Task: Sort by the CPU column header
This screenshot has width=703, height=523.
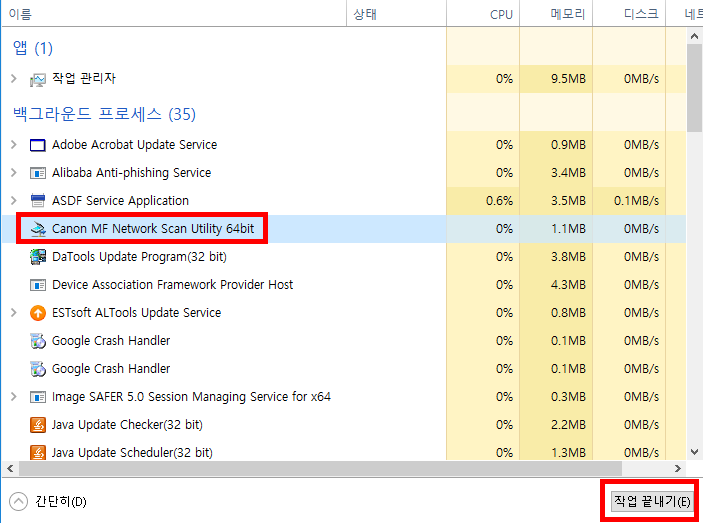Action: tap(483, 14)
